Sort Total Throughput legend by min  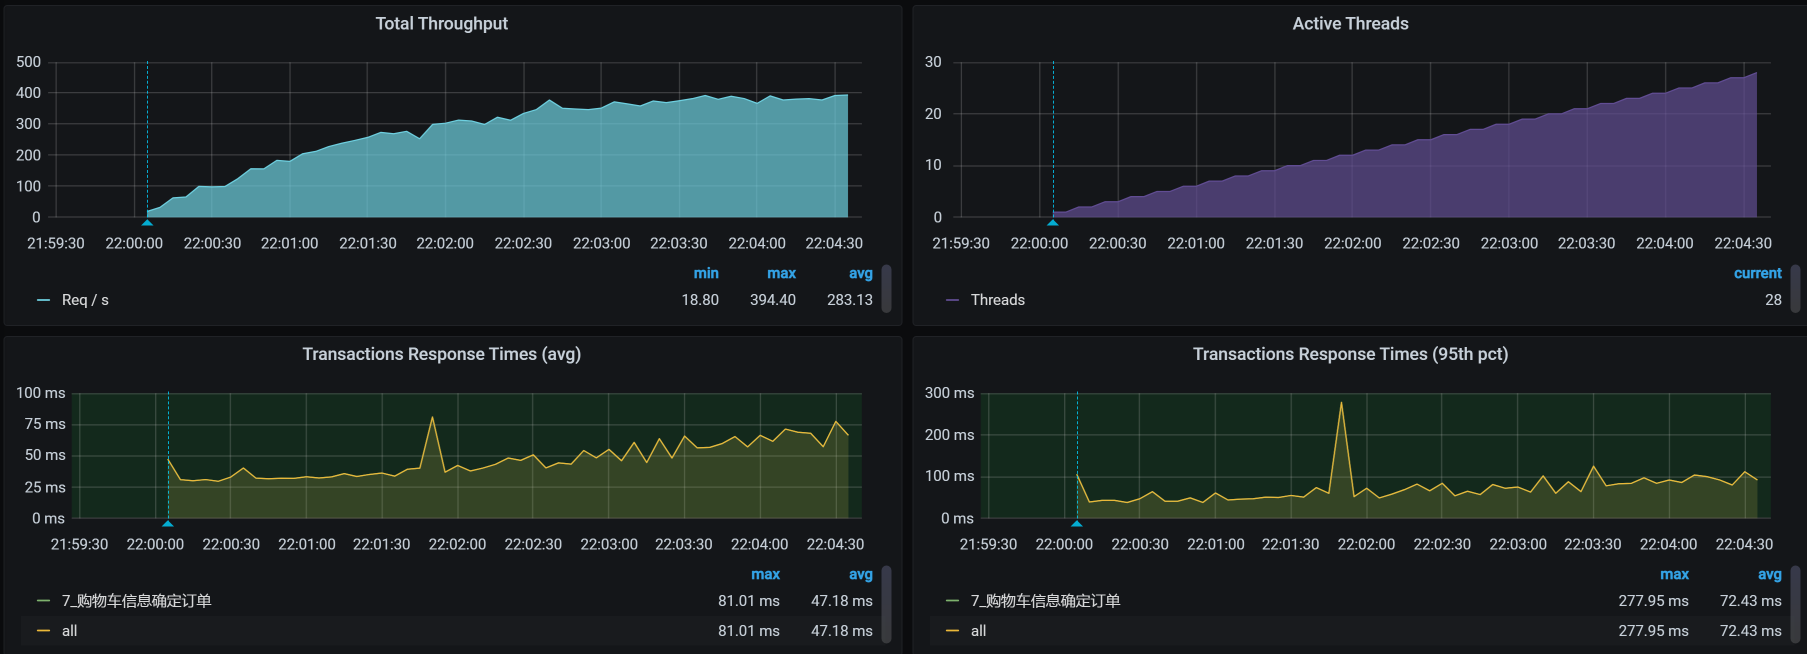coord(706,273)
